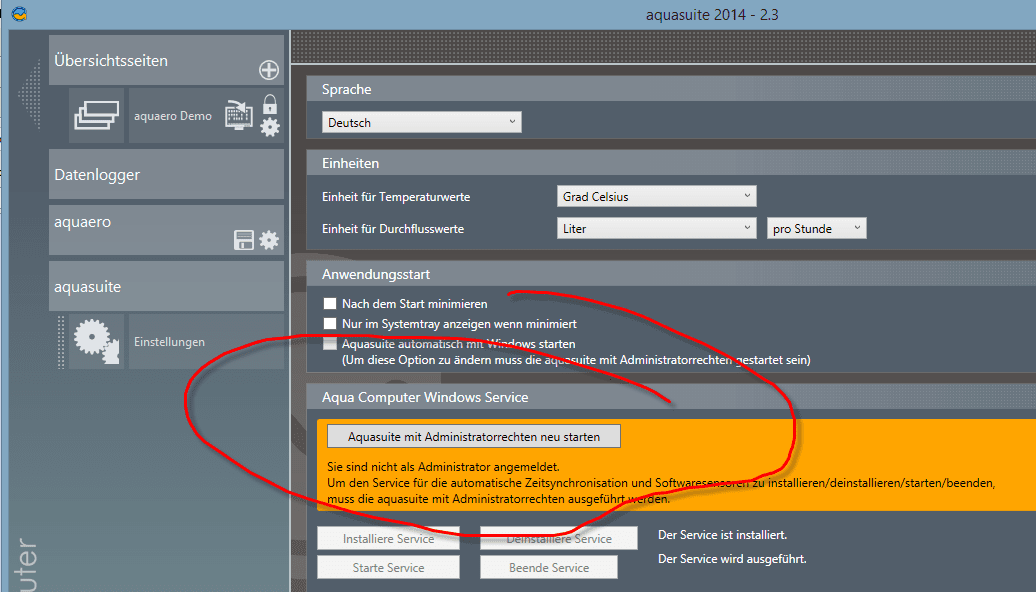Click the Sprache section heading
This screenshot has height=592, width=1036.
pyautogui.click(x=346, y=89)
